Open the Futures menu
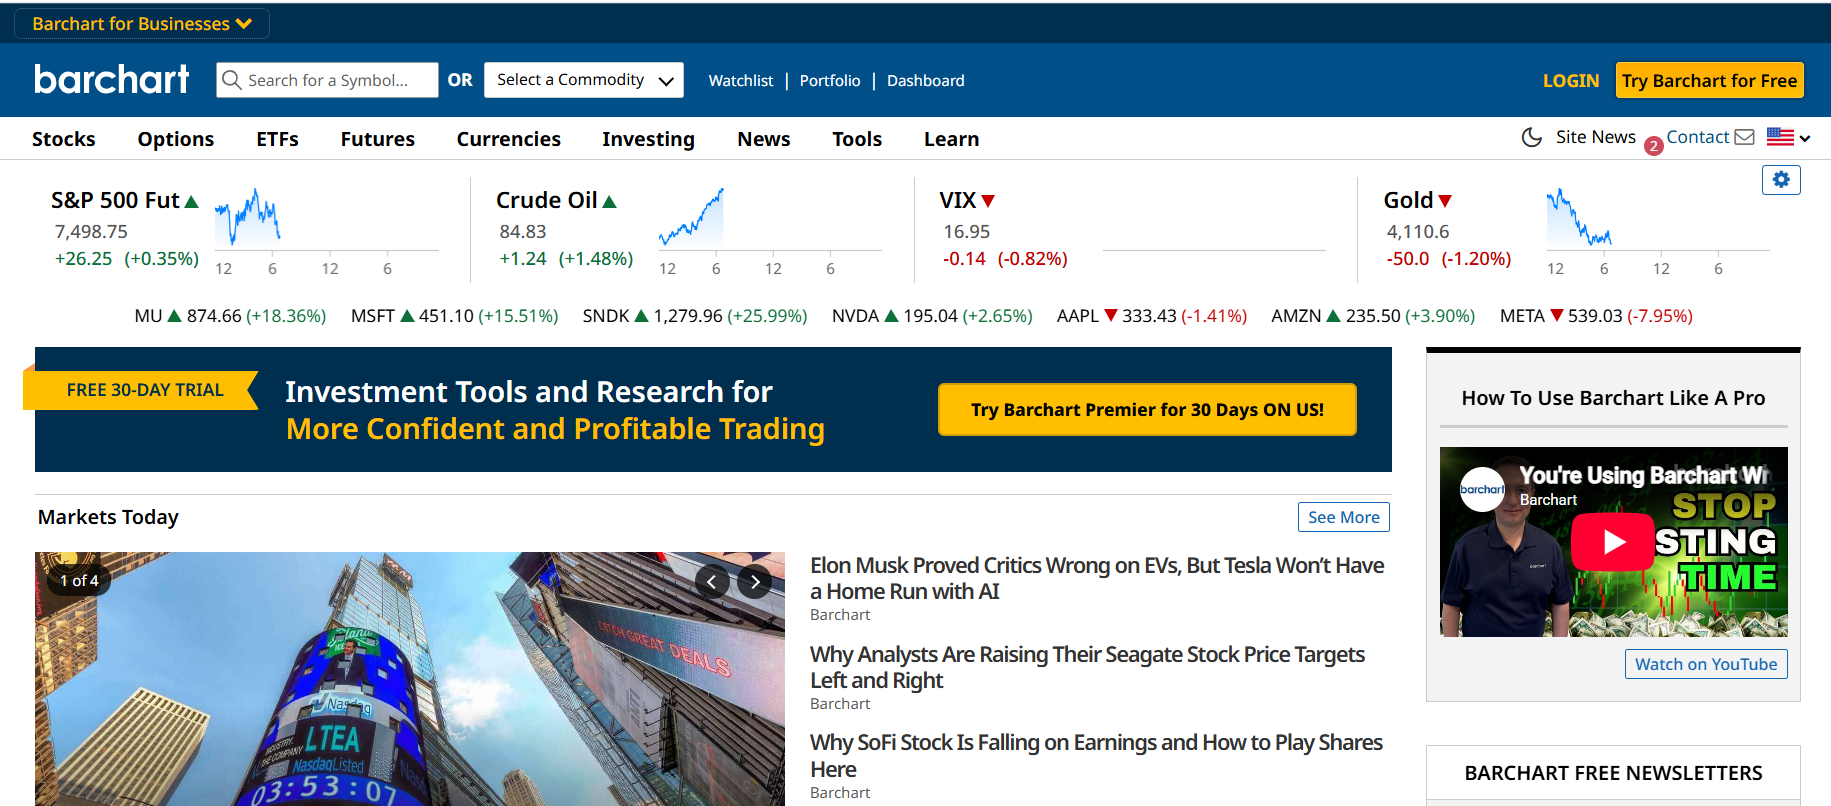The height and width of the screenshot is (806, 1831). click(x=377, y=139)
